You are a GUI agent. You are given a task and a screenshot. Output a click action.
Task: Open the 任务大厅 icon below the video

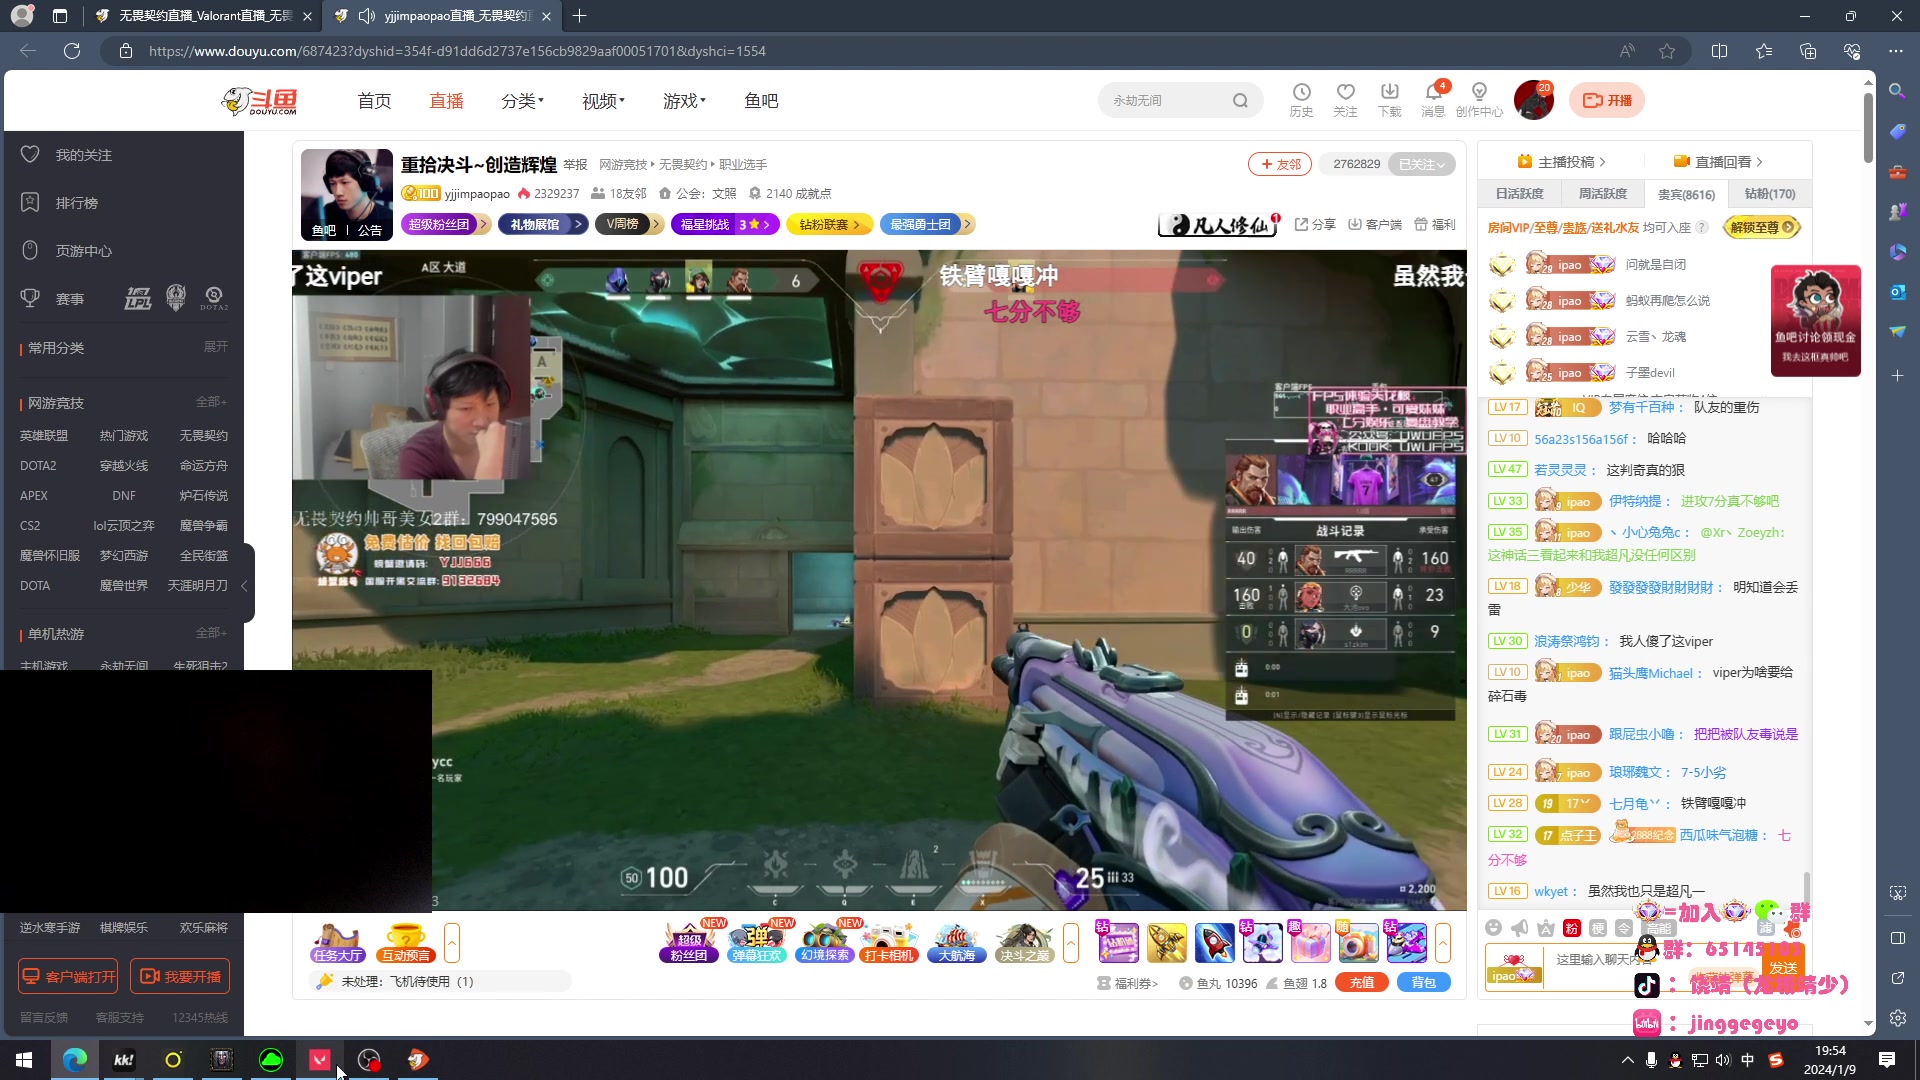(x=337, y=943)
